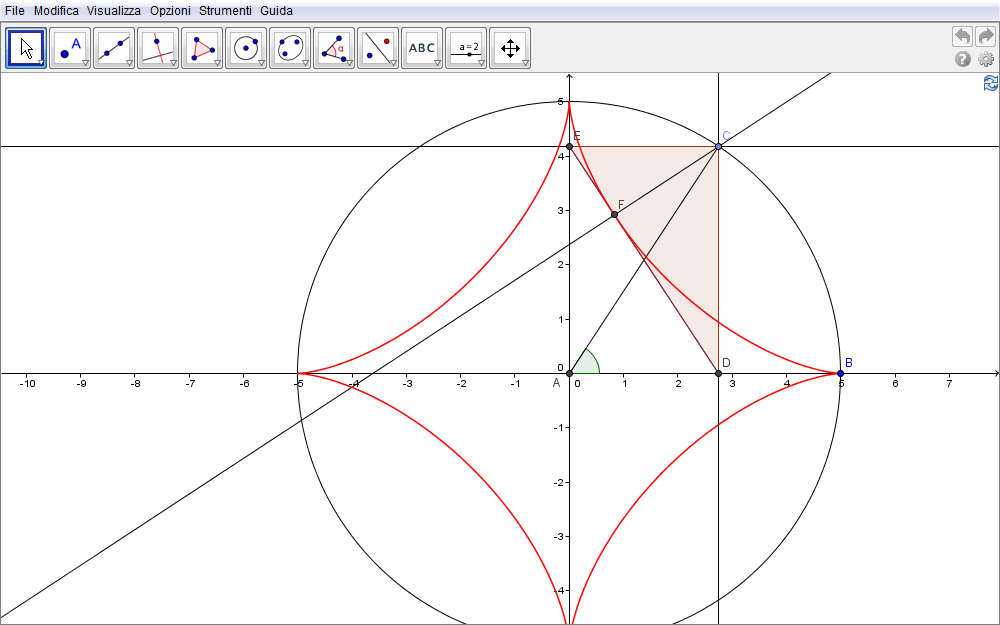Choose the ABC text tool
Viewport: 1000px width, 625px height.
[x=421, y=47]
